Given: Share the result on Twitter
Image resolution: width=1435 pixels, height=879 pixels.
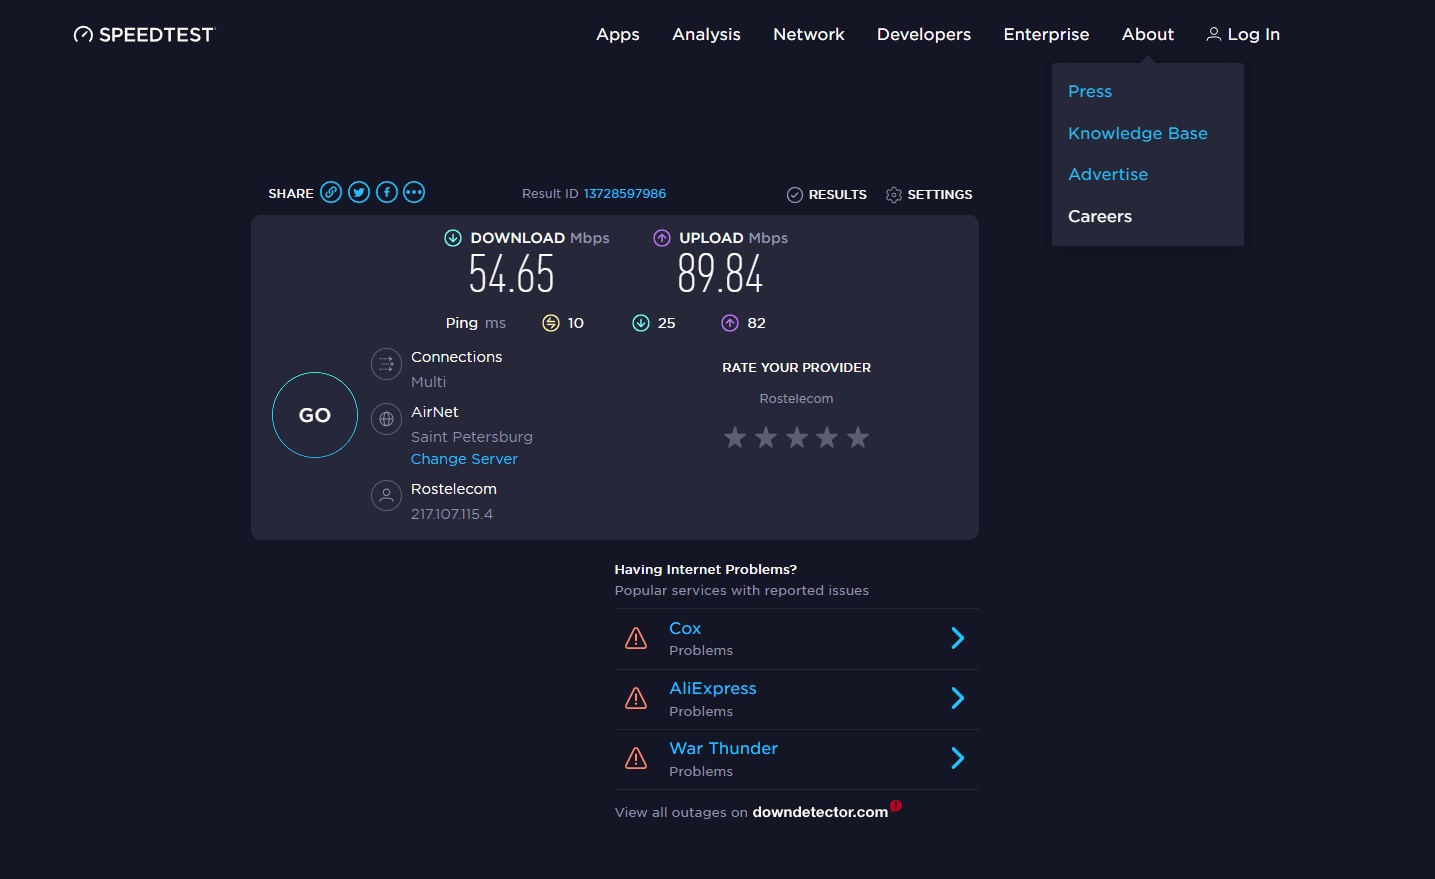Looking at the screenshot, I should pos(359,192).
